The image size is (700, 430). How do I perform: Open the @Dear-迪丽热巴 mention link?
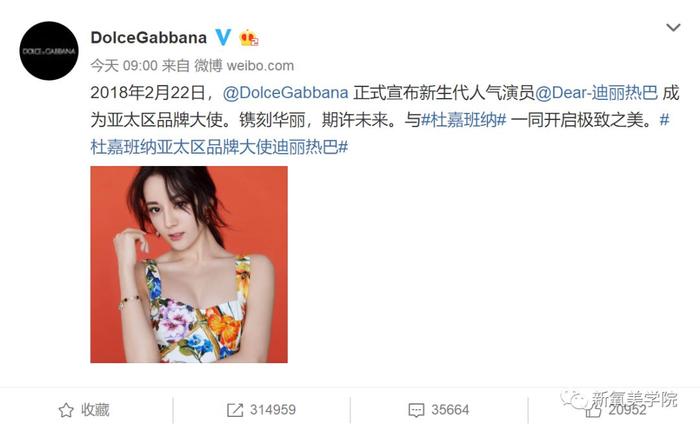(596, 93)
